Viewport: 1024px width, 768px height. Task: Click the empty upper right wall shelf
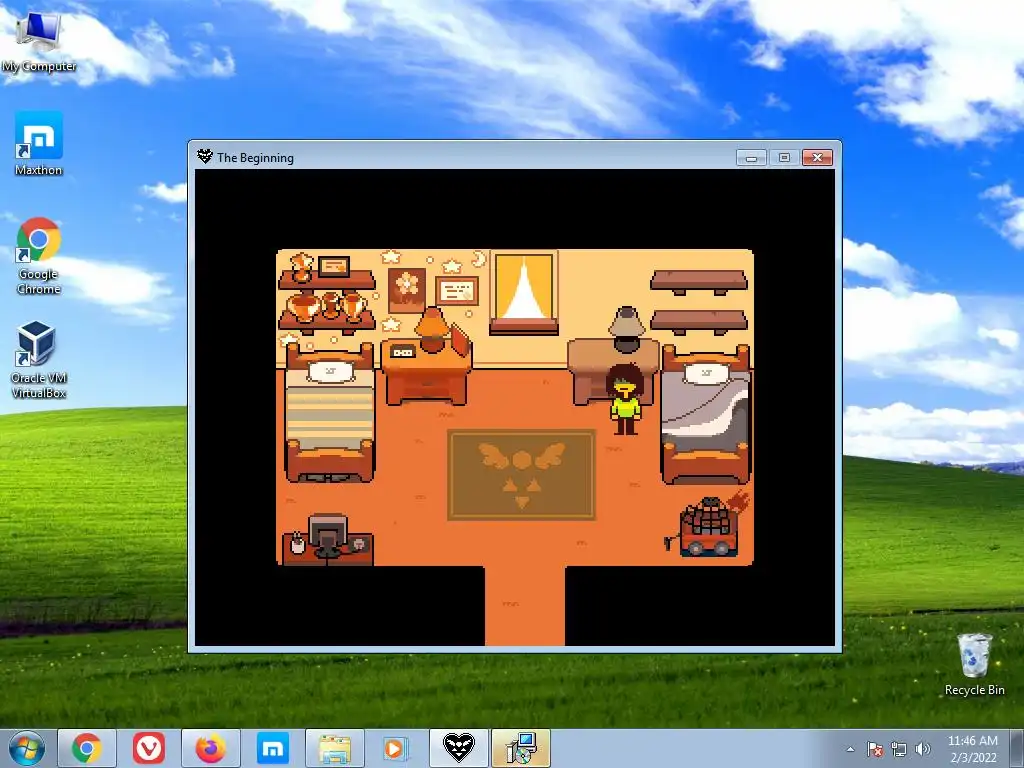(x=699, y=282)
